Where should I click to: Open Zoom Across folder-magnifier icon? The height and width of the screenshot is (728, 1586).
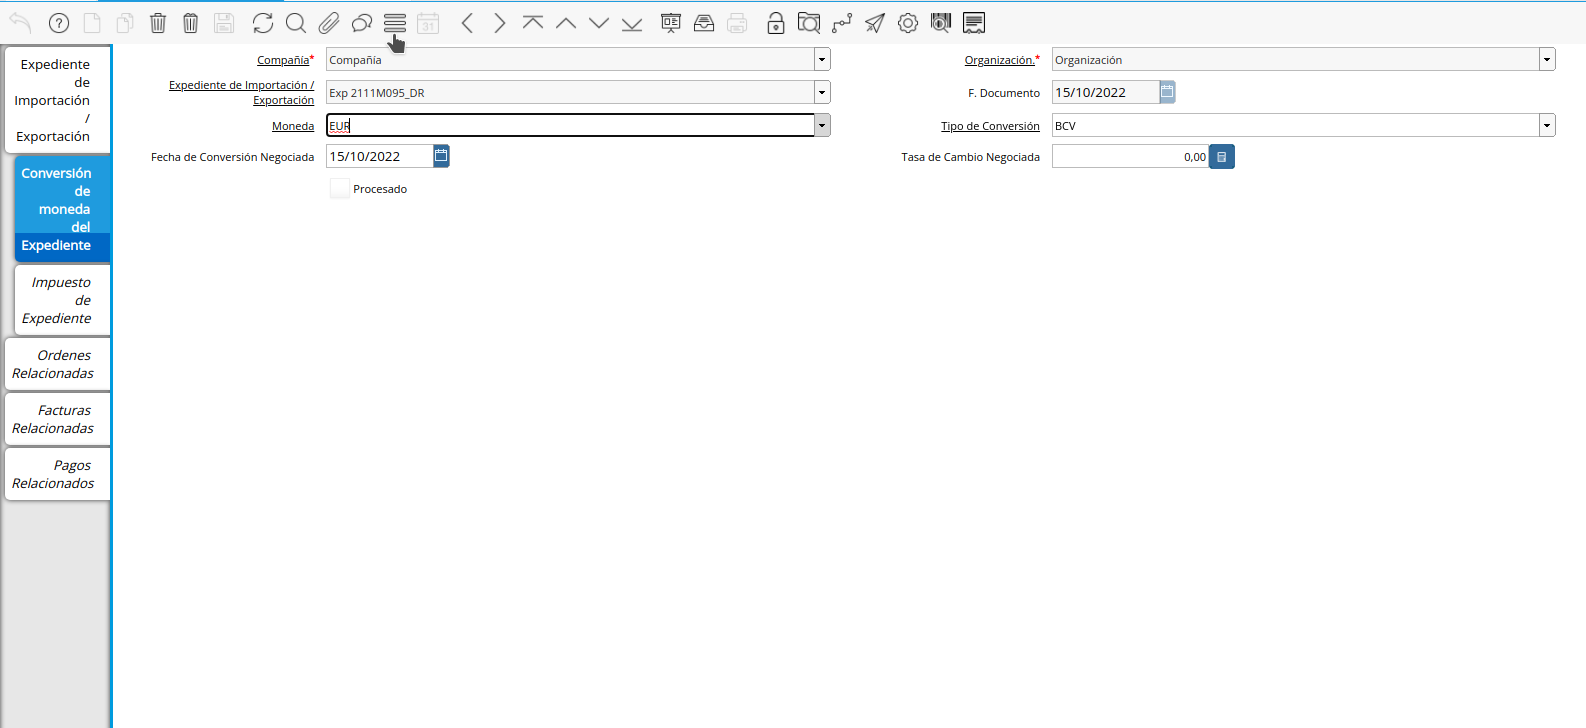pos(809,23)
